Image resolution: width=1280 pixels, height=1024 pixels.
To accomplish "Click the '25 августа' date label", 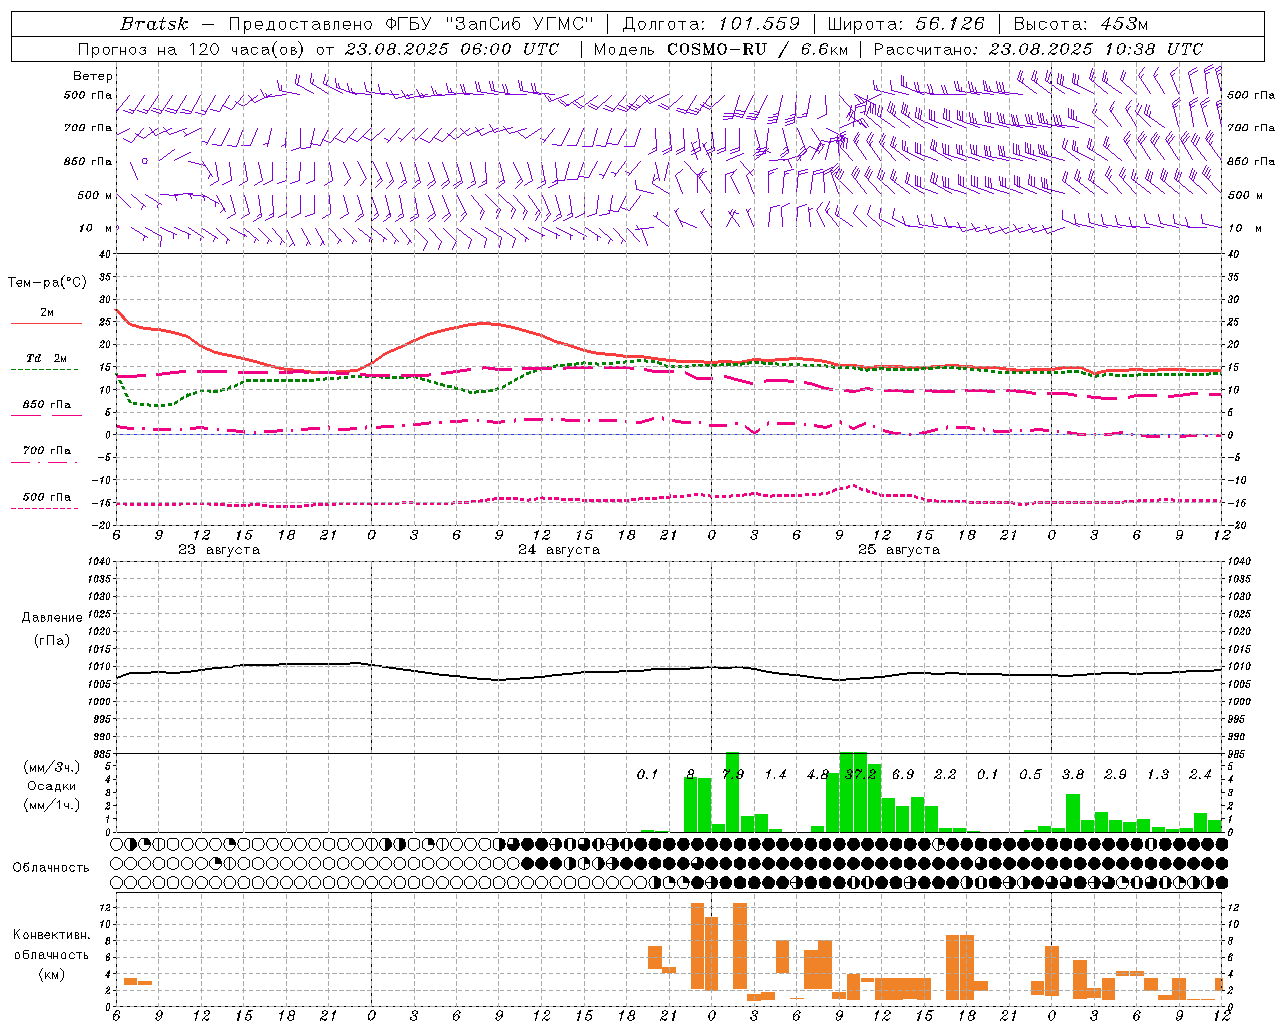I will tap(899, 550).
